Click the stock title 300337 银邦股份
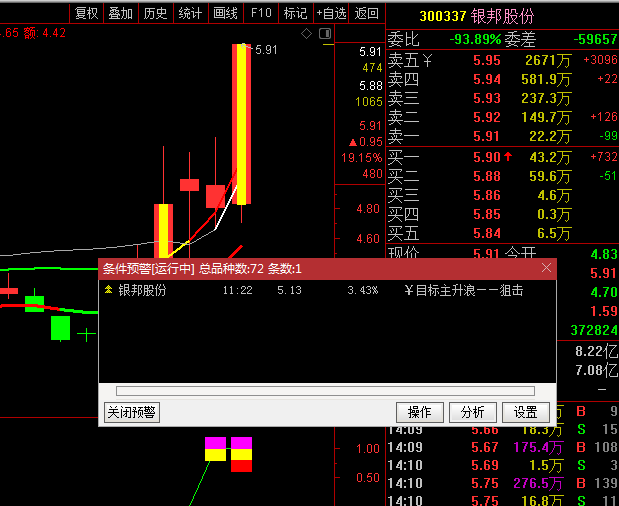 (x=476, y=16)
